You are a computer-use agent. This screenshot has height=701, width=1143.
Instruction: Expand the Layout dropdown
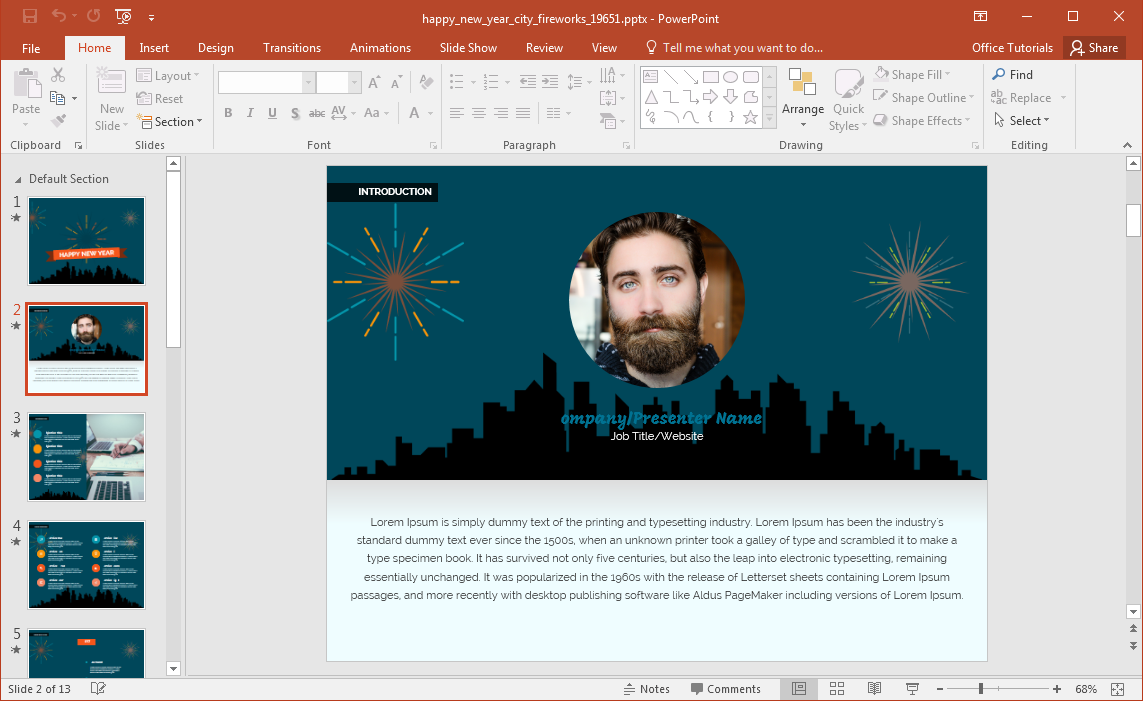click(168, 76)
